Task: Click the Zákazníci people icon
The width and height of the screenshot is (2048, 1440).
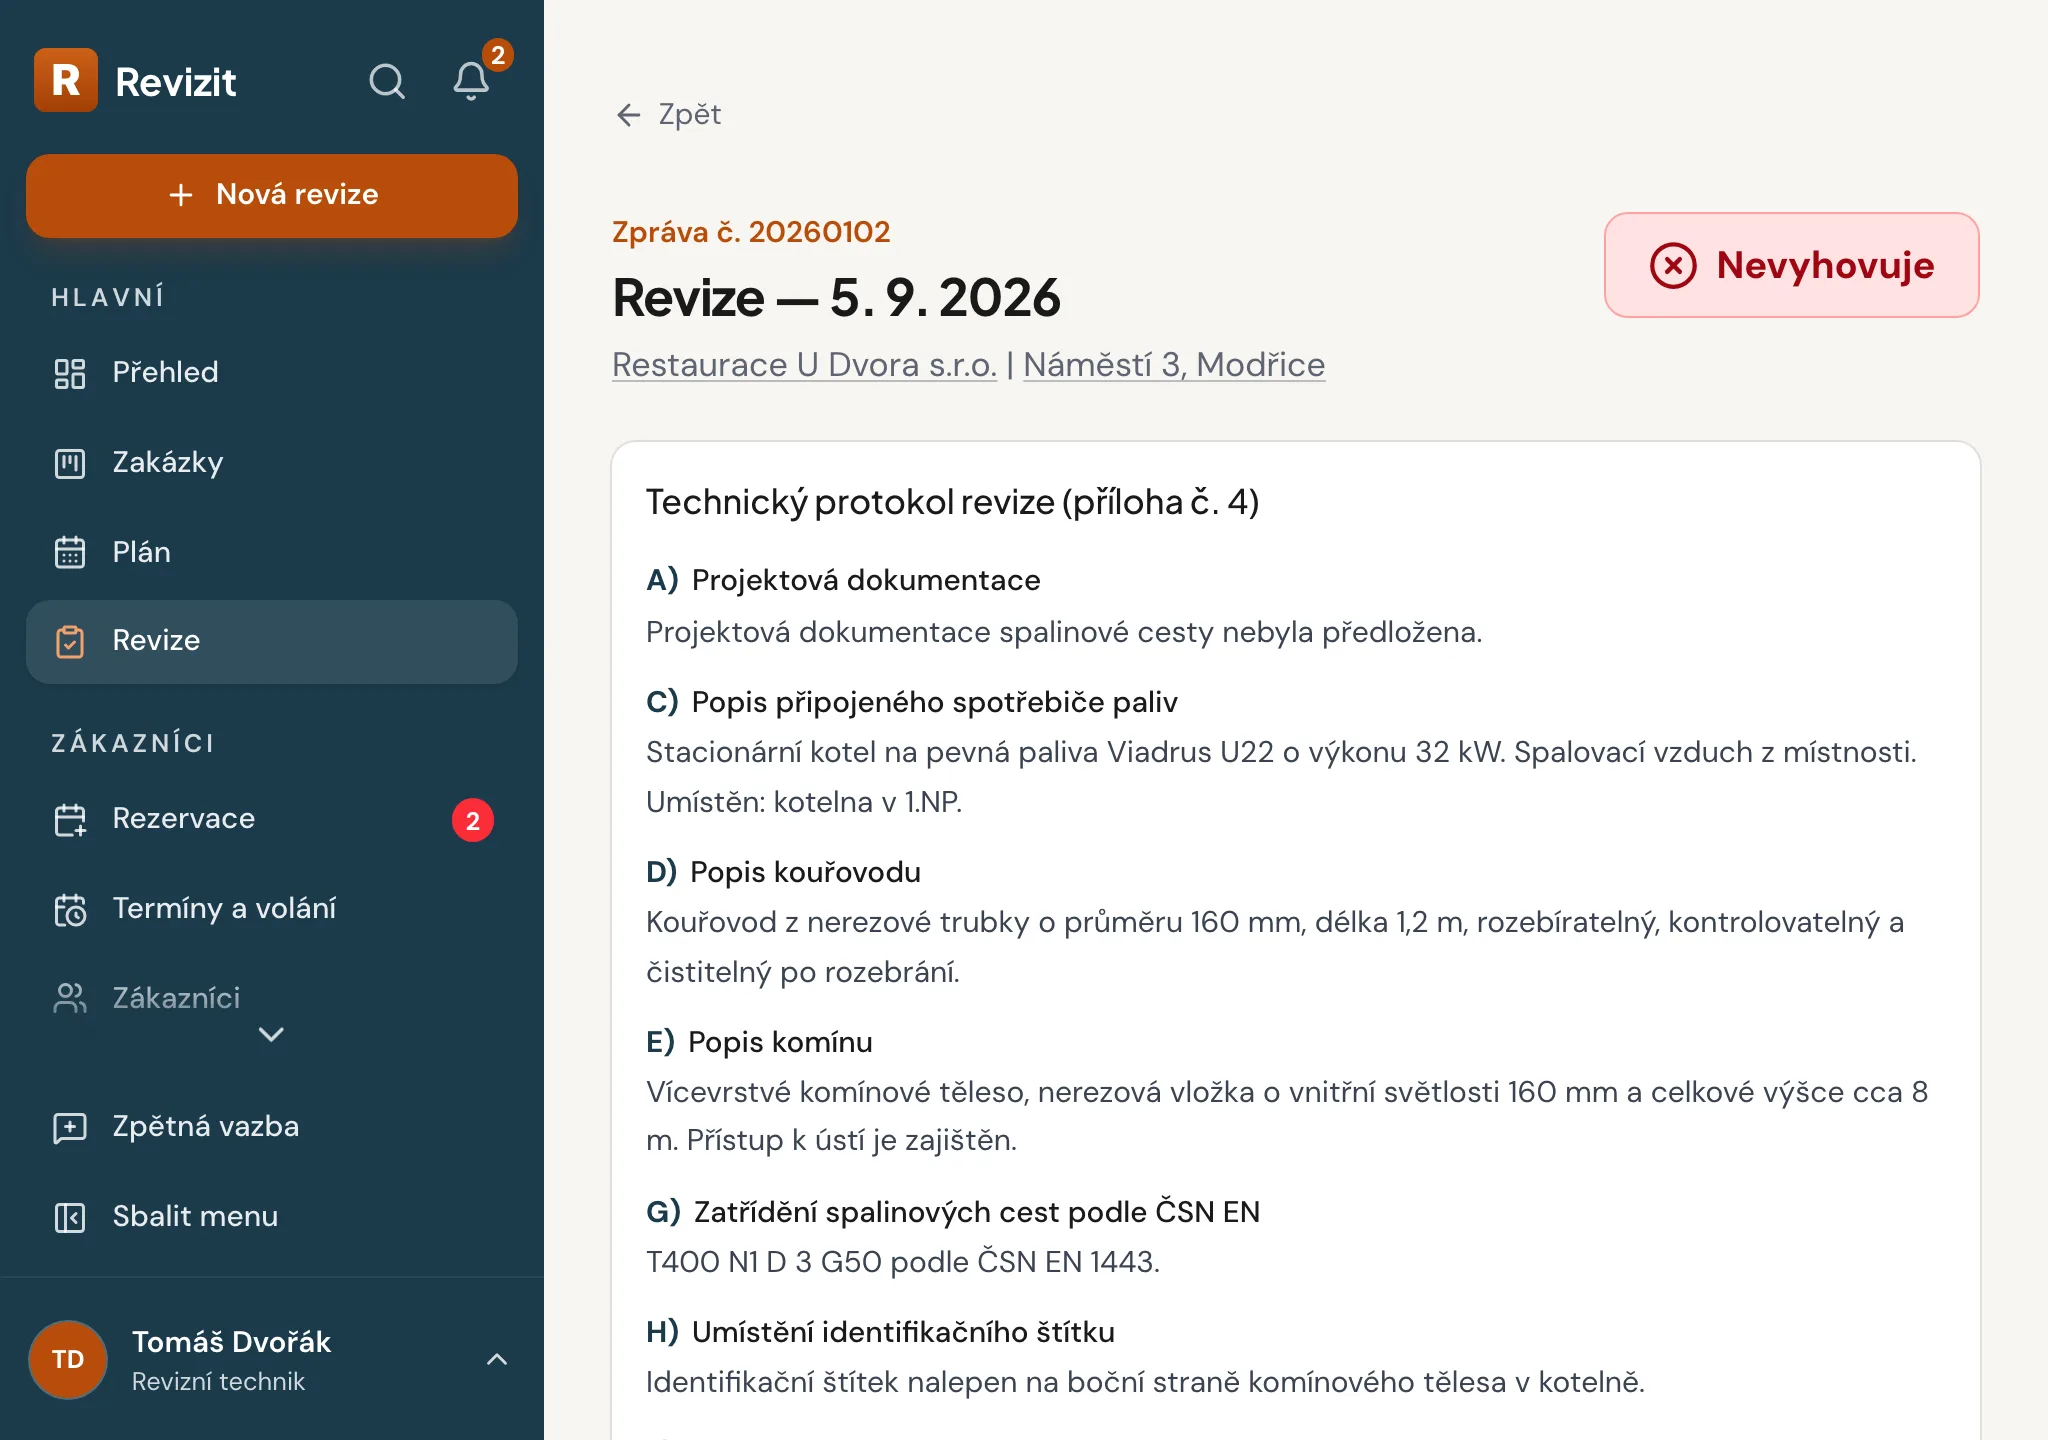Action: 70,998
